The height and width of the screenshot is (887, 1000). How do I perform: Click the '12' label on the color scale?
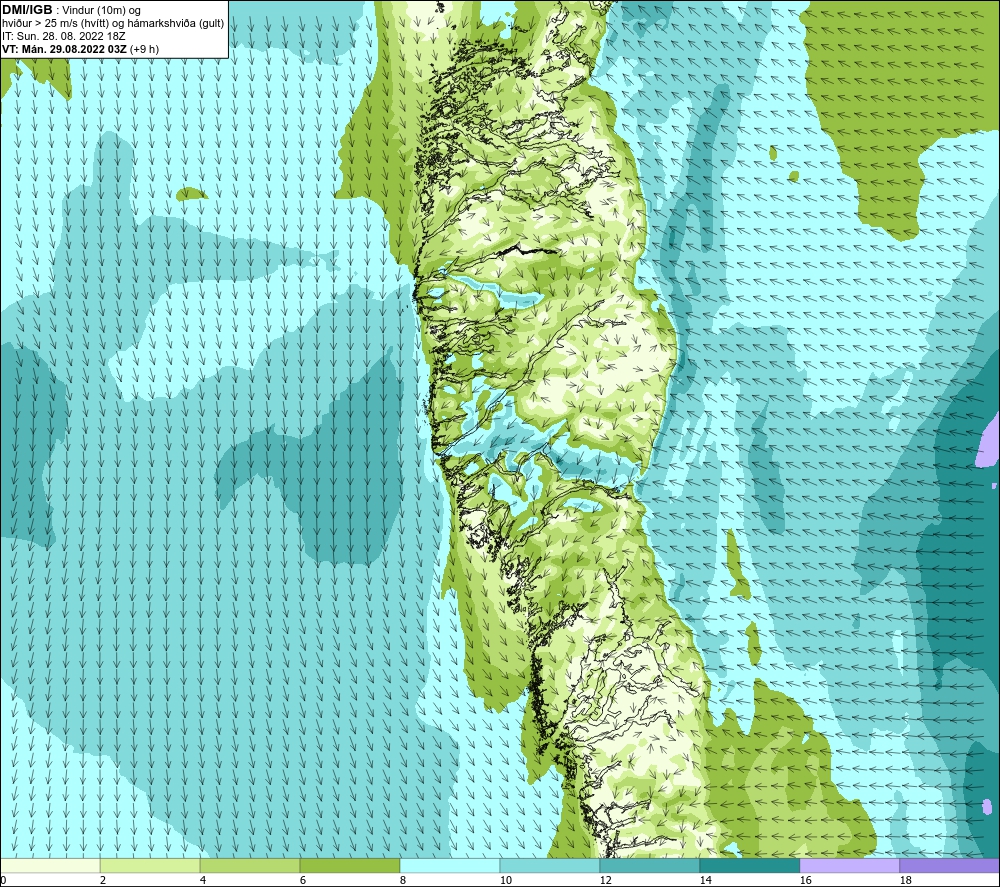(x=605, y=880)
